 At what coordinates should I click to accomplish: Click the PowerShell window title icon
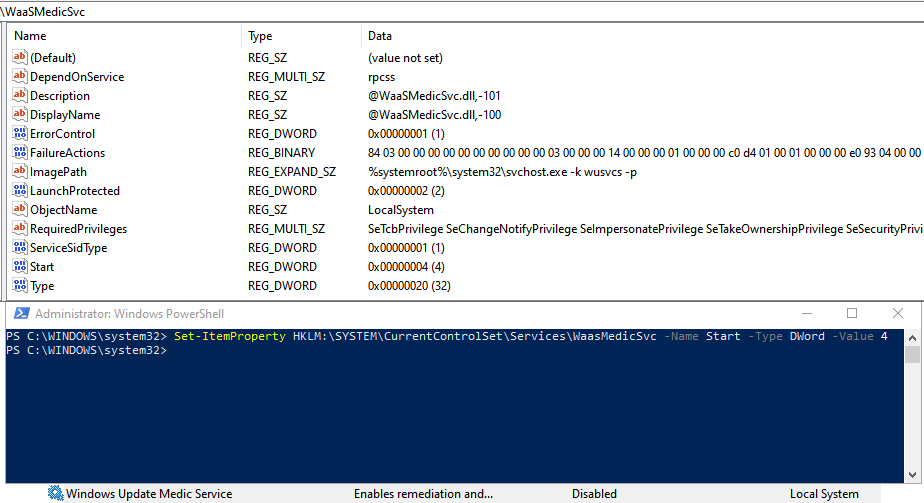pos(19,313)
